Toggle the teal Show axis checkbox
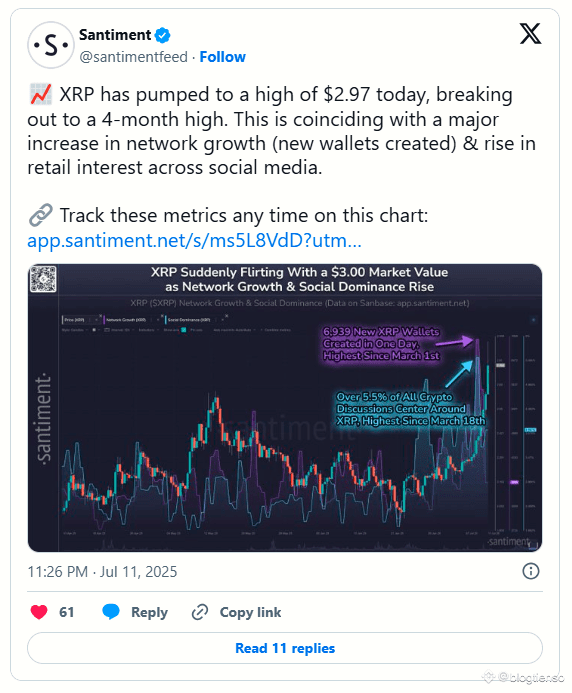The height and width of the screenshot is (693, 572). pos(183,330)
